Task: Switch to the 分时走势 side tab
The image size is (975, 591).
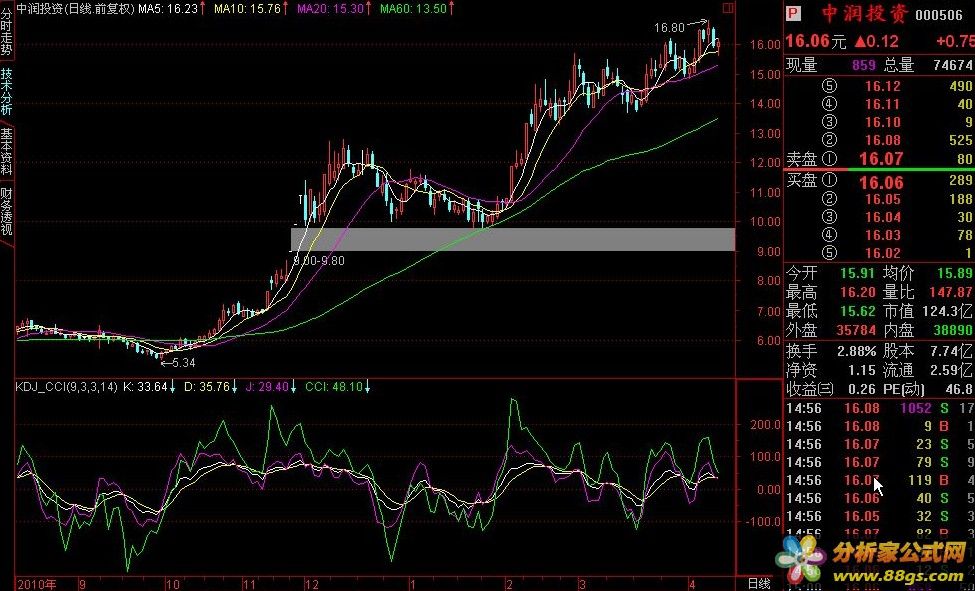Action: tap(6, 30)
